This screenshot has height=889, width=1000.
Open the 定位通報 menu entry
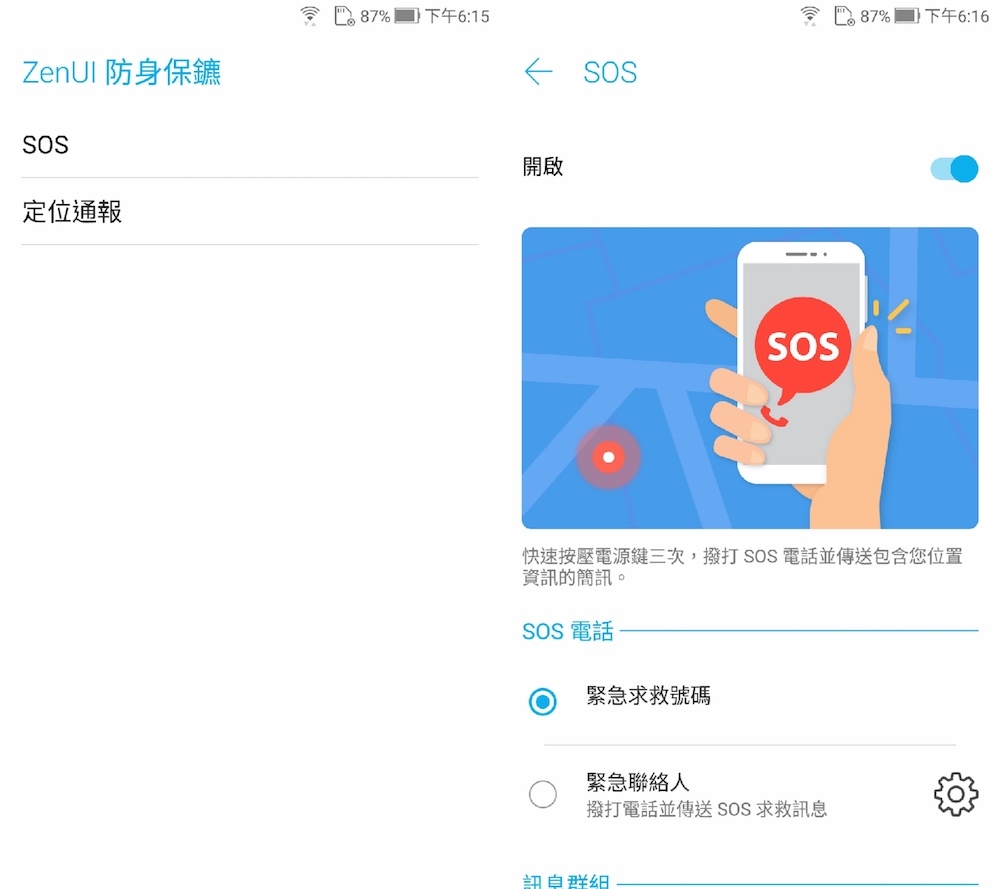coord(250,212)
